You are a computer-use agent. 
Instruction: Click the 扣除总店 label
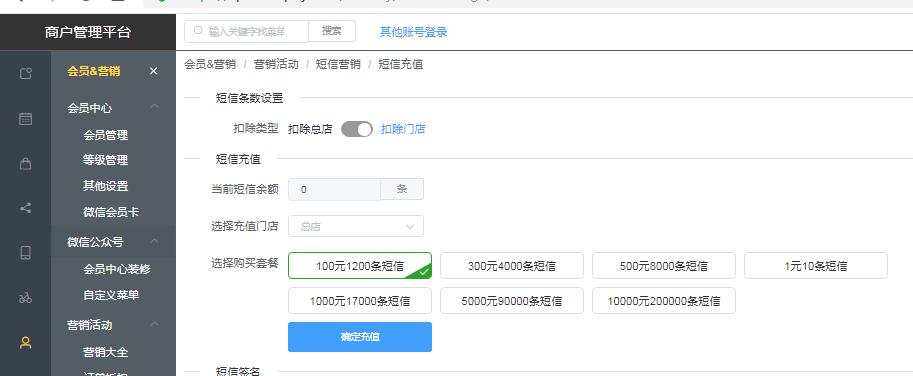tap(310, 129)
